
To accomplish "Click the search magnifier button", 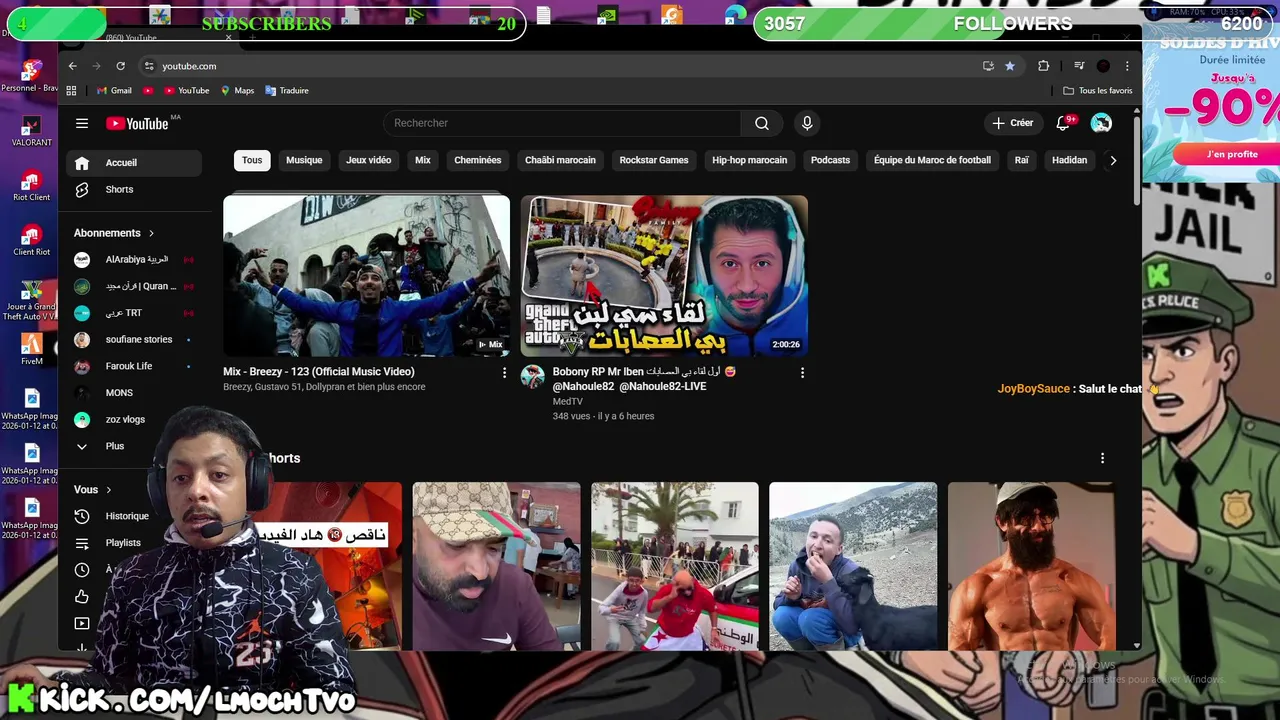I will [762, 123].
